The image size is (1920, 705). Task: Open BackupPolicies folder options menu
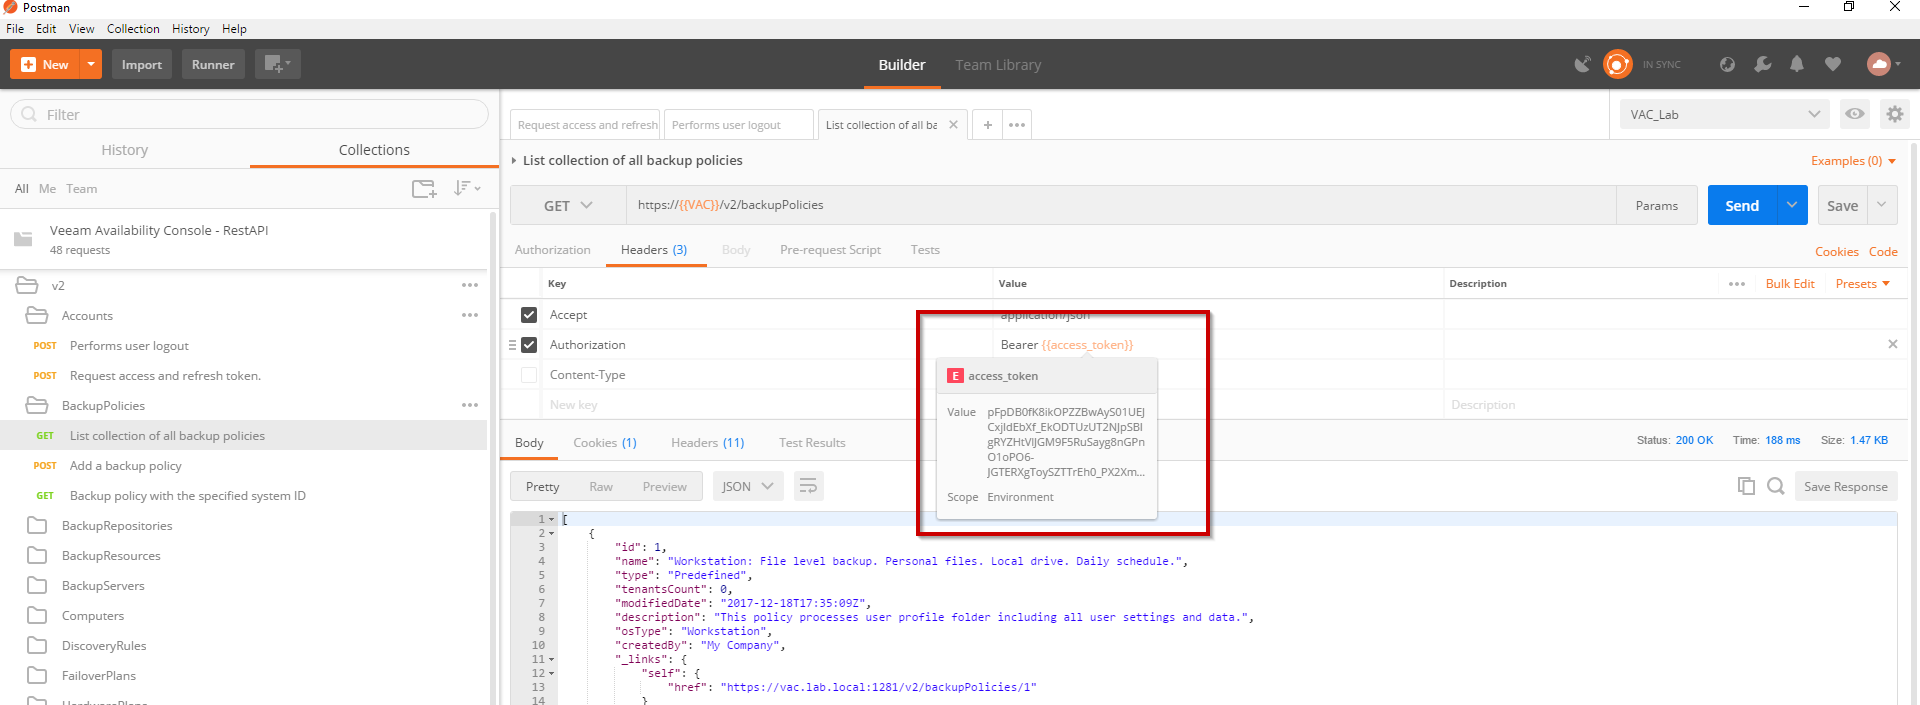(470, 405)
